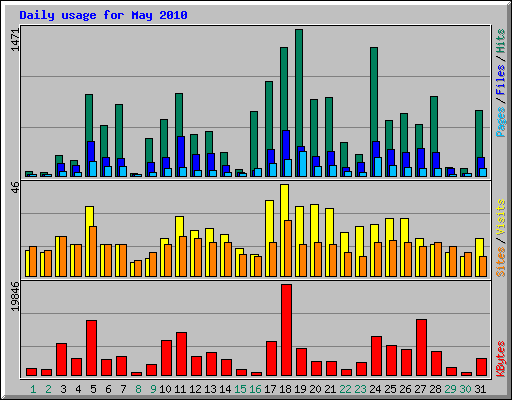Click day 1 on the date axis
The image size is (512, 400).
33,389
